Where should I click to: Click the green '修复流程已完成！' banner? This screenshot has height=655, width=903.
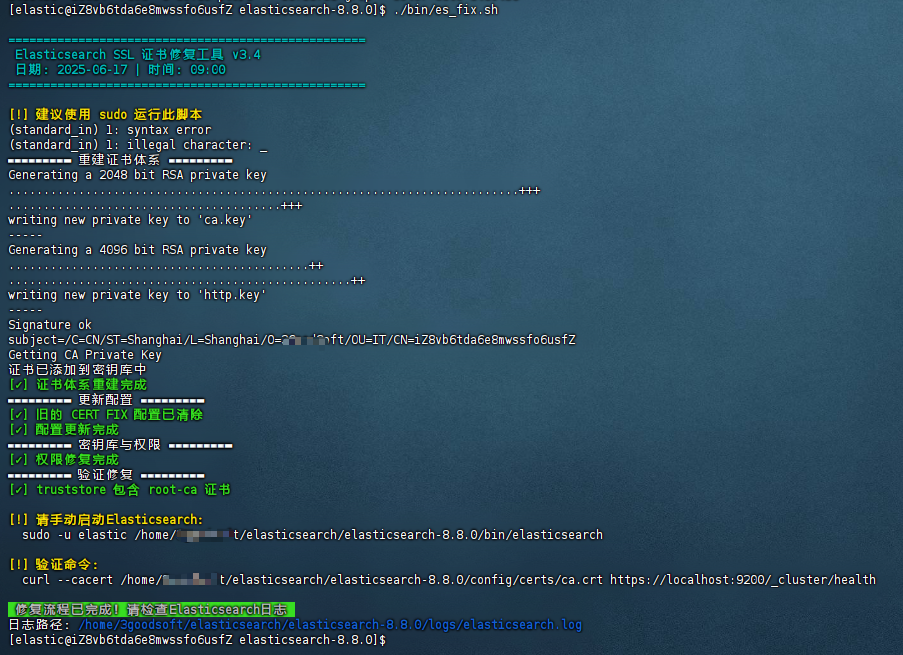coord(151,609)
